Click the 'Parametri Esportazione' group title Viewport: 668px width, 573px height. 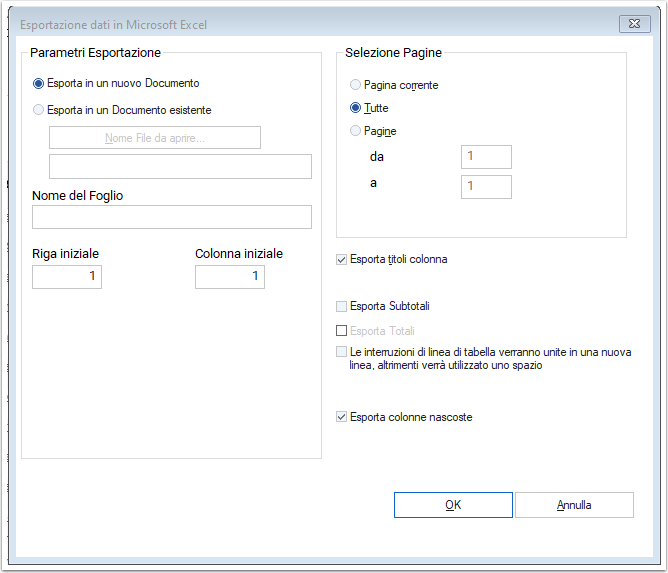95,53
